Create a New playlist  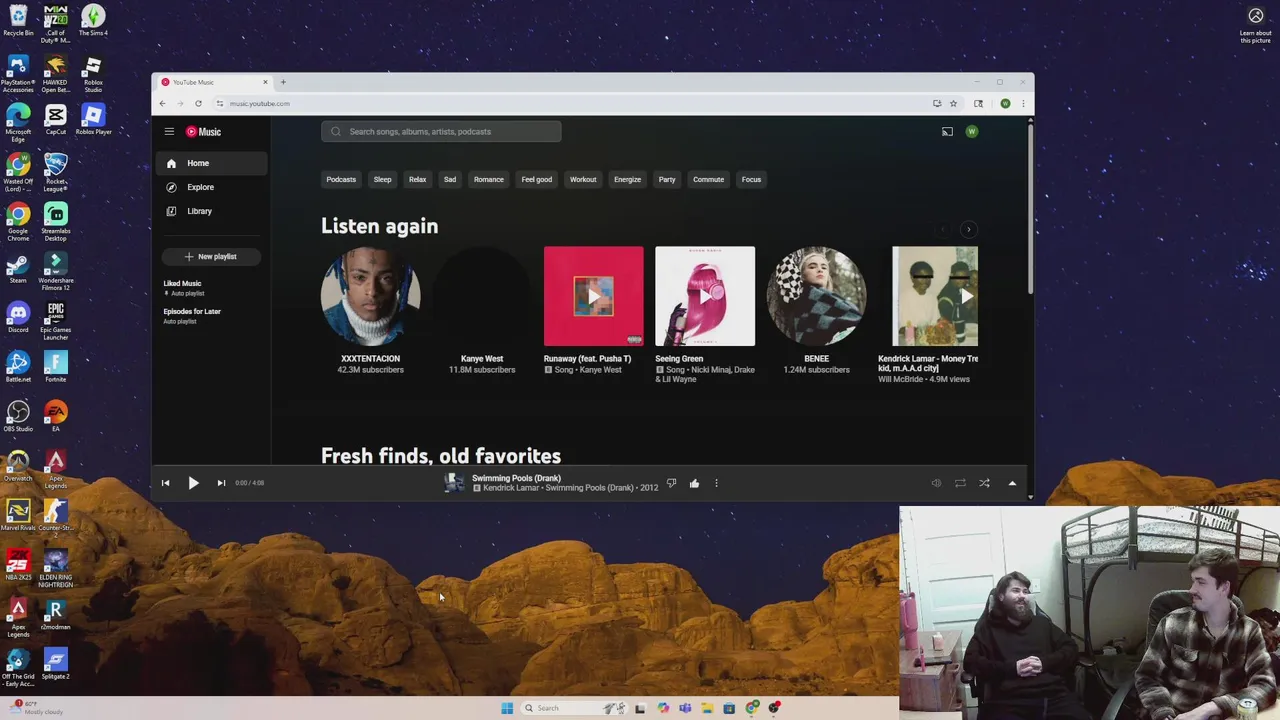[x=210, y=257]
